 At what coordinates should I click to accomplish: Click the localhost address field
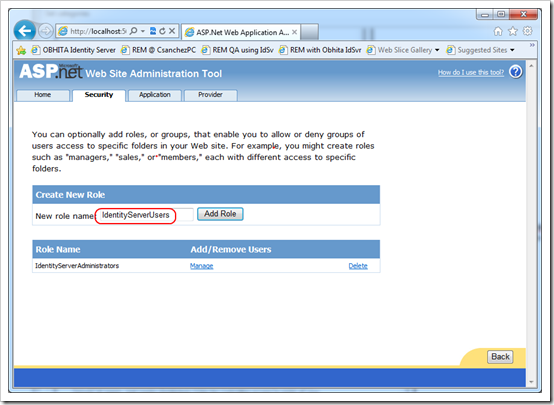(x=98, y=31)
